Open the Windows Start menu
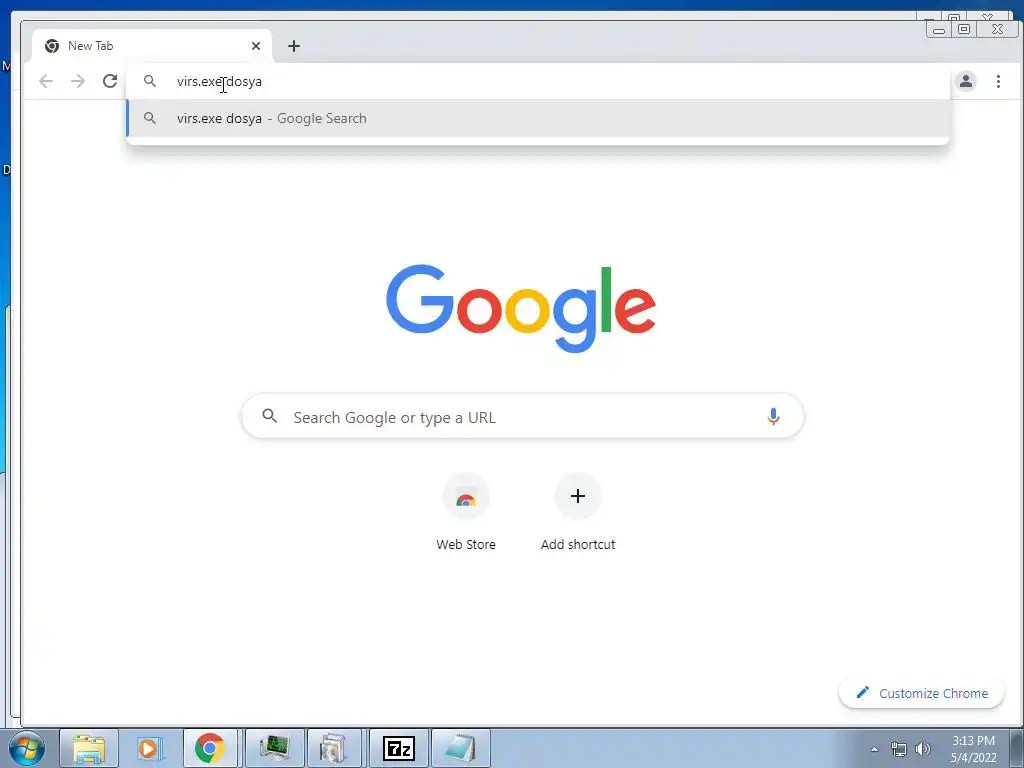Image resolution: width=1024 pixels, height=768 pixels. (26, 748)
